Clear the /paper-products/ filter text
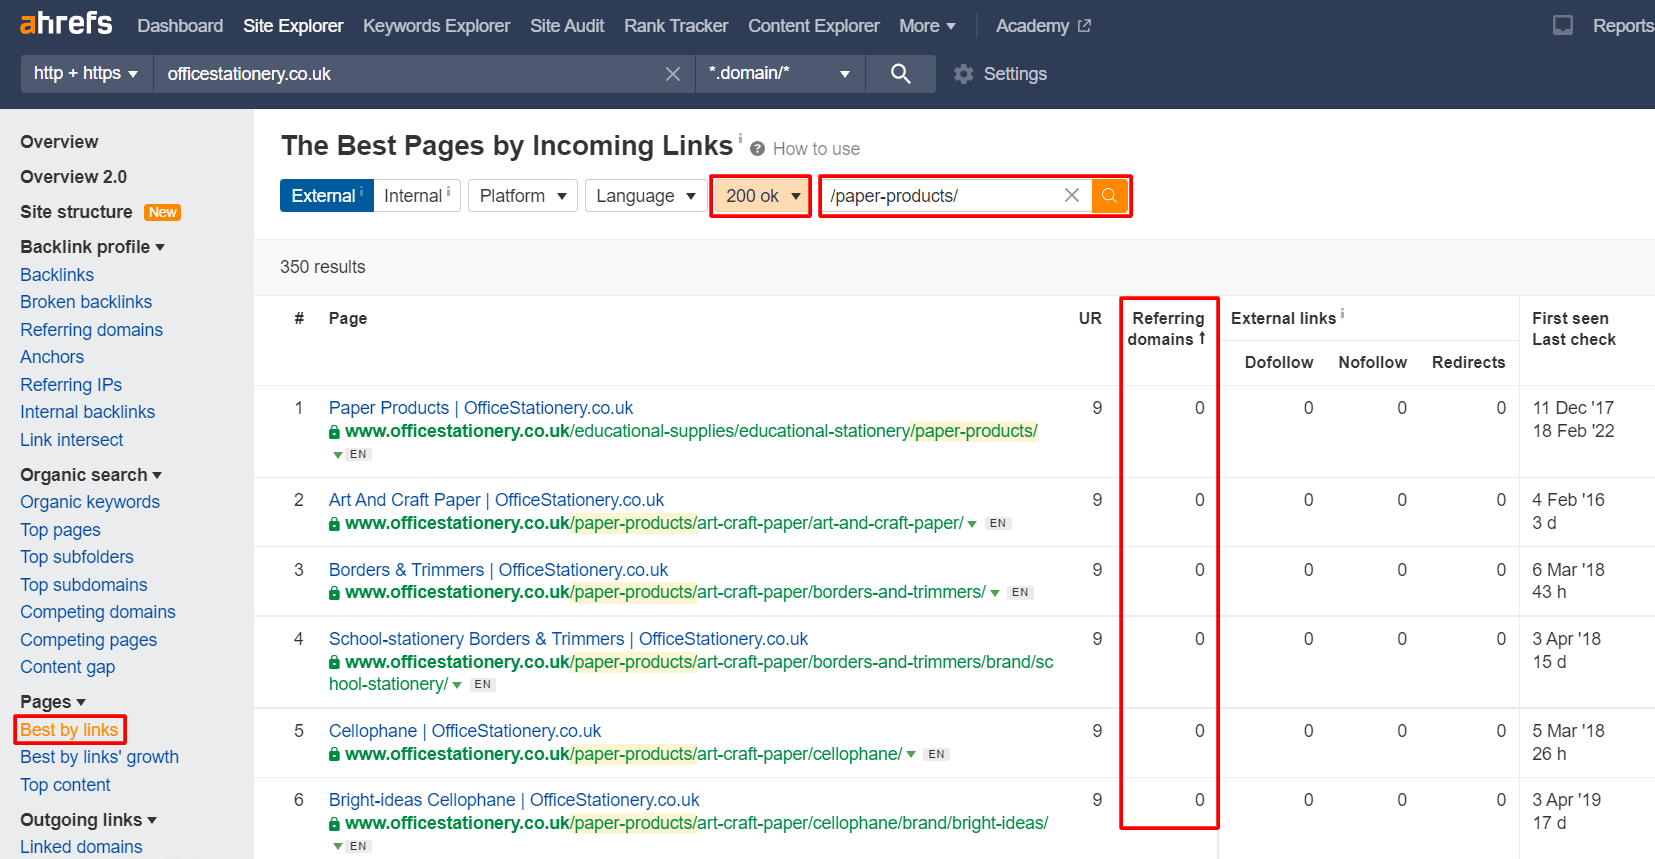Viewport: 1655px width, 859px height. [x=1071, y=196]
